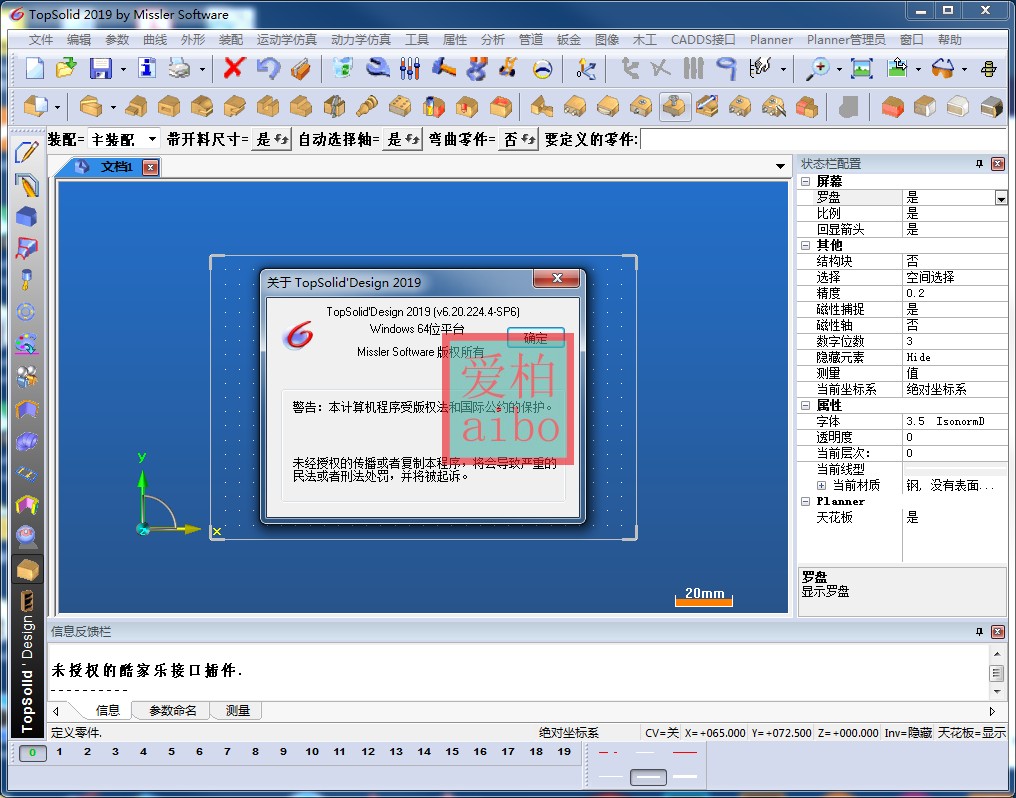Select the color palette icon in the left sidebar
Screen dimensions: 1016x798
27,343
